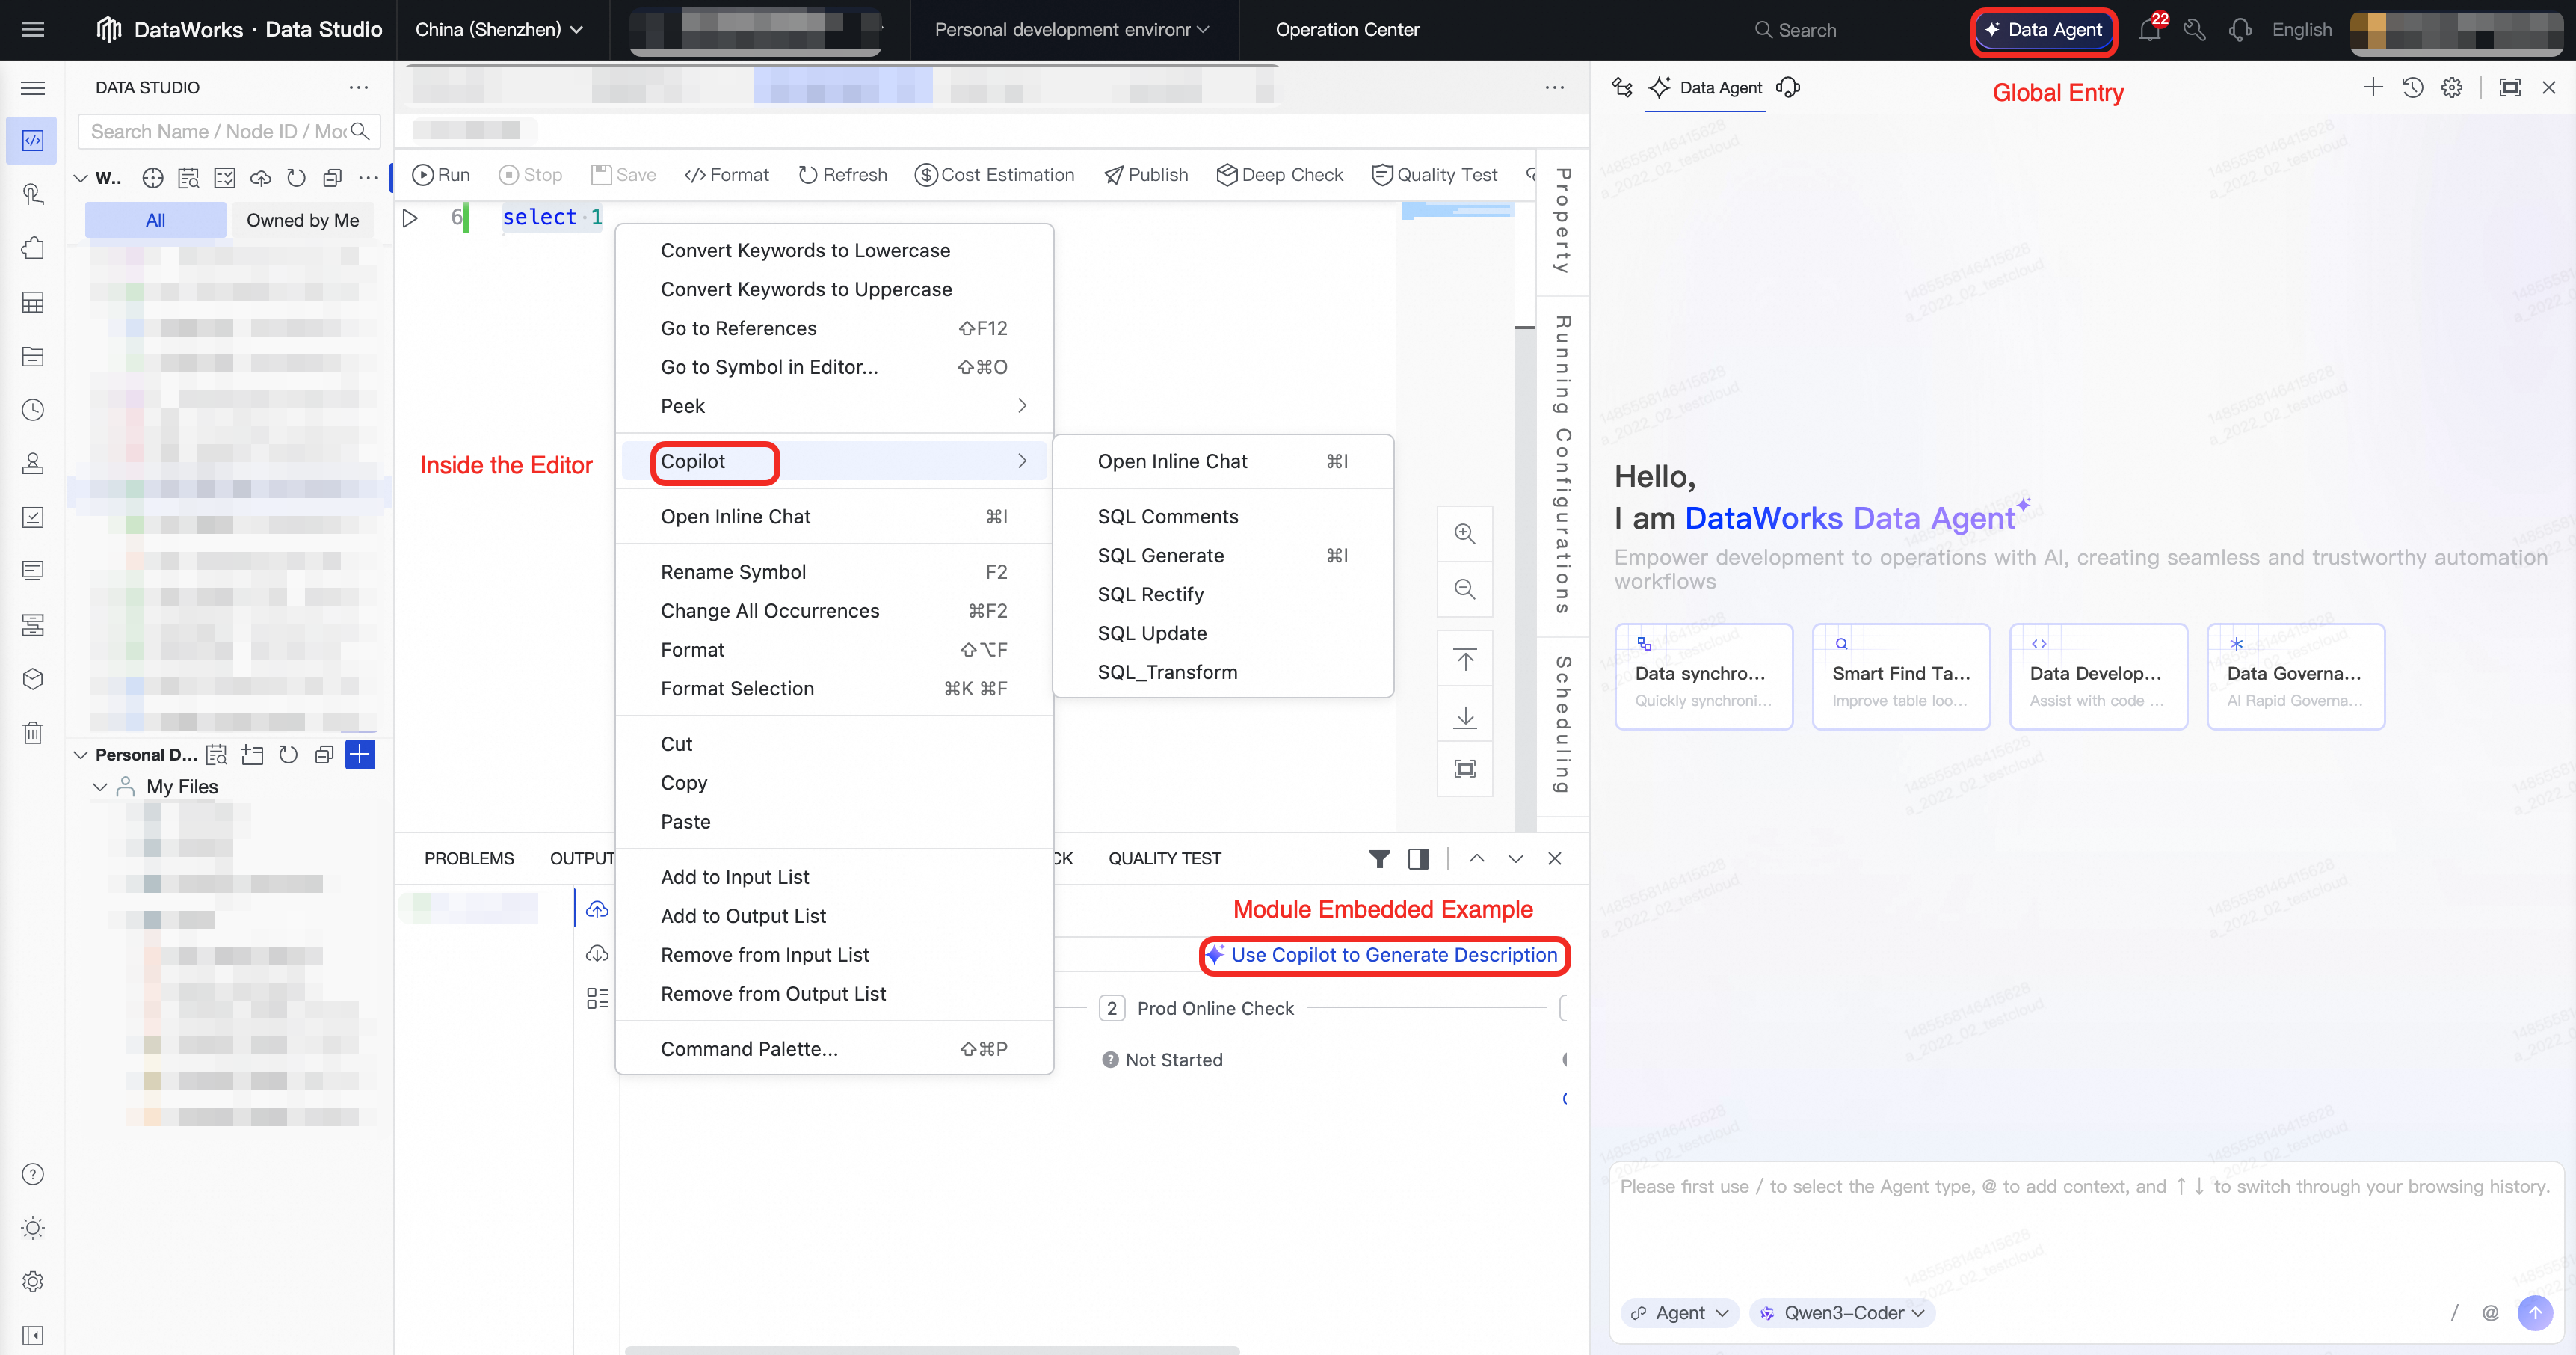The width and height of the screenshot is (2576, 1355).
Task: Start a new chat with plus icon in Data Agent
Action: click(2372, 87)
